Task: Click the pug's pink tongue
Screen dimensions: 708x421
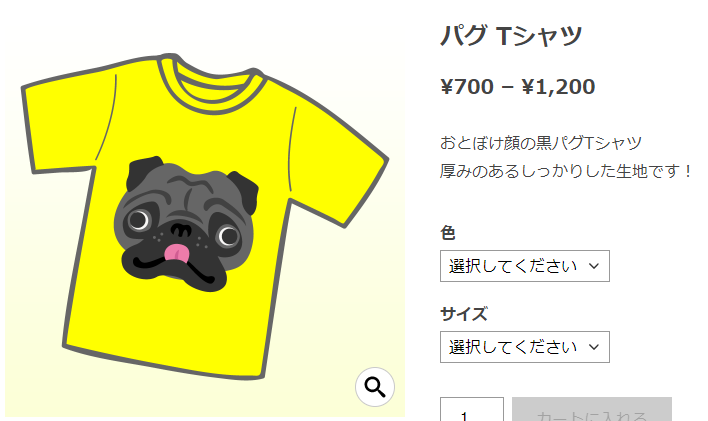Action: pos(176,253)
